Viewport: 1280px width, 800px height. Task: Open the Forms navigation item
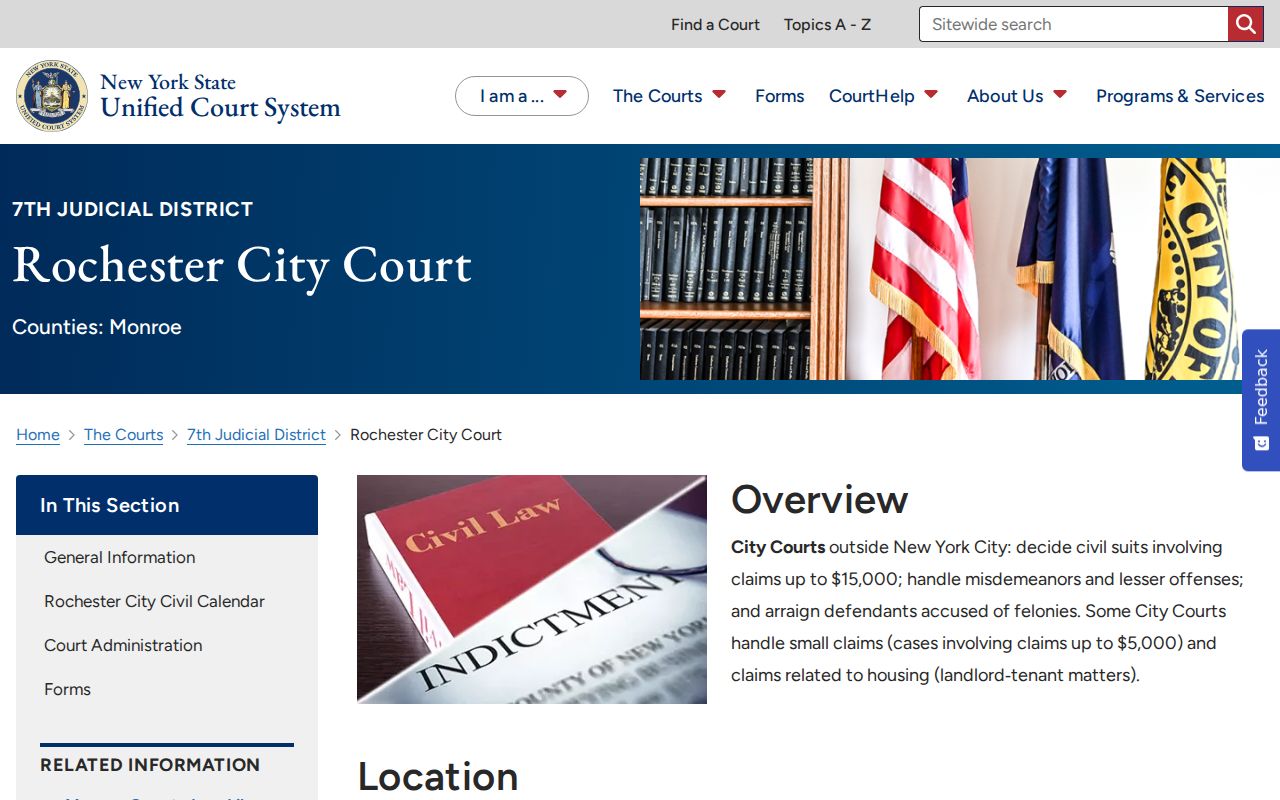[x=780, y=96]
